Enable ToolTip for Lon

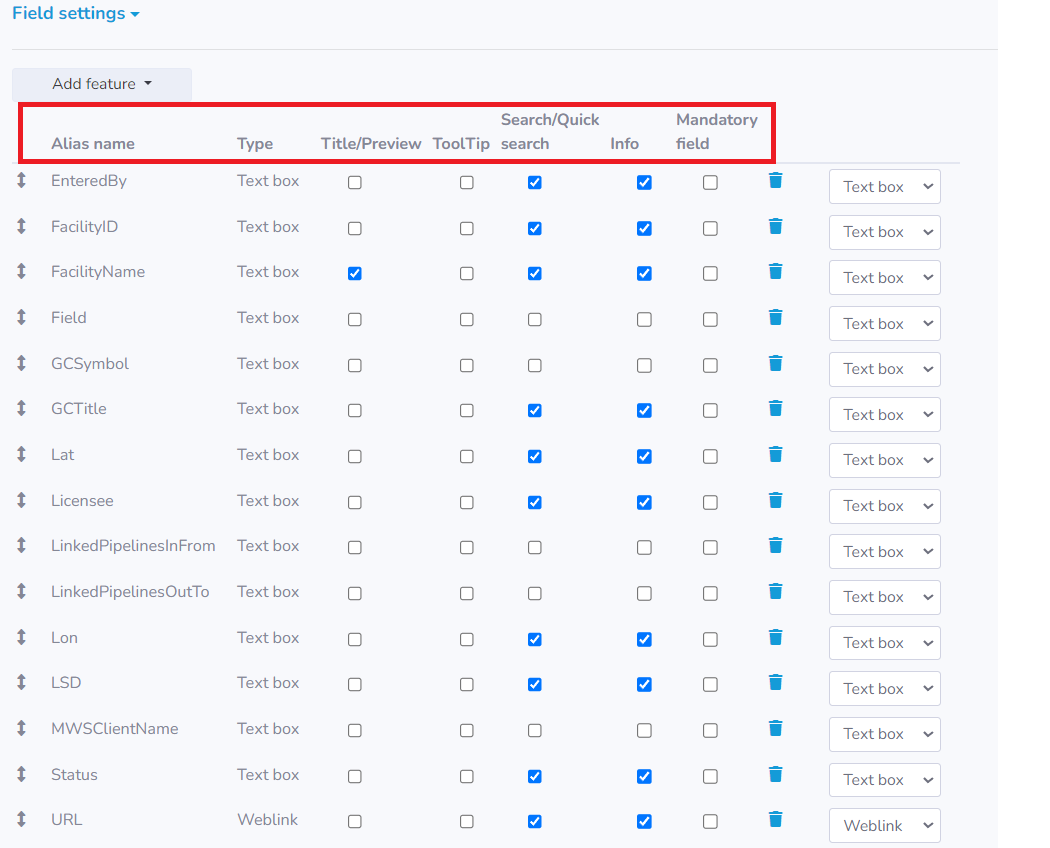click(x=466, y=637)
